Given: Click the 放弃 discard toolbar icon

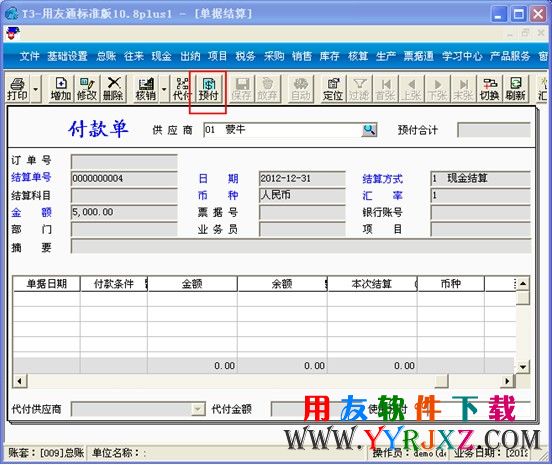Looking at the screenshot, I should click(268, 89).
